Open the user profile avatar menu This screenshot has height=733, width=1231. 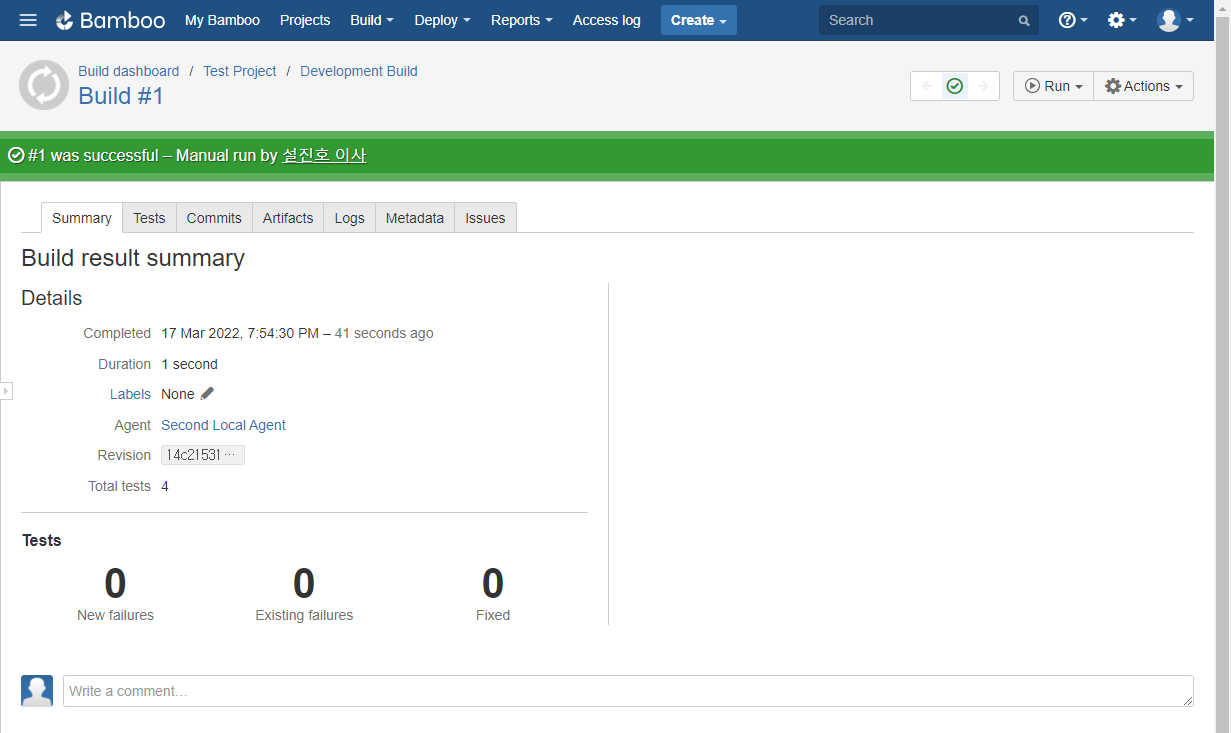pos(1174,20)
